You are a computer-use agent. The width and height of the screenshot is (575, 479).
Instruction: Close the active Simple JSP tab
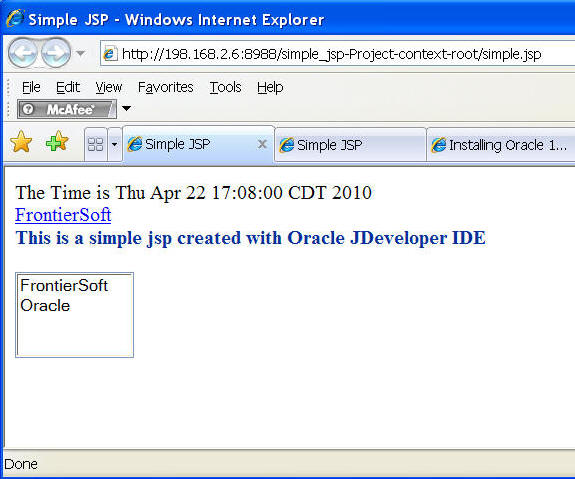point(262,144)
